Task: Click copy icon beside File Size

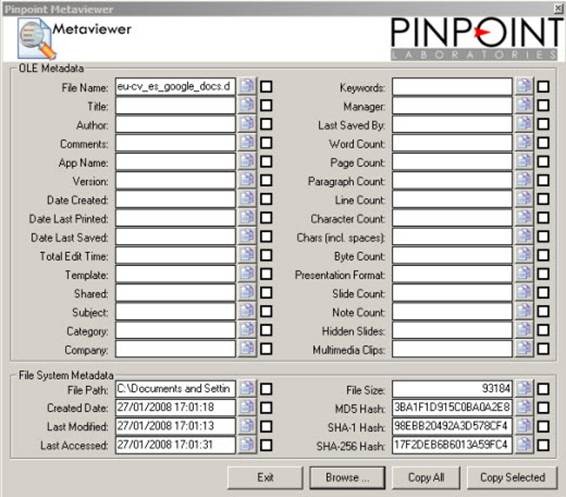Action: coord(524,389)
